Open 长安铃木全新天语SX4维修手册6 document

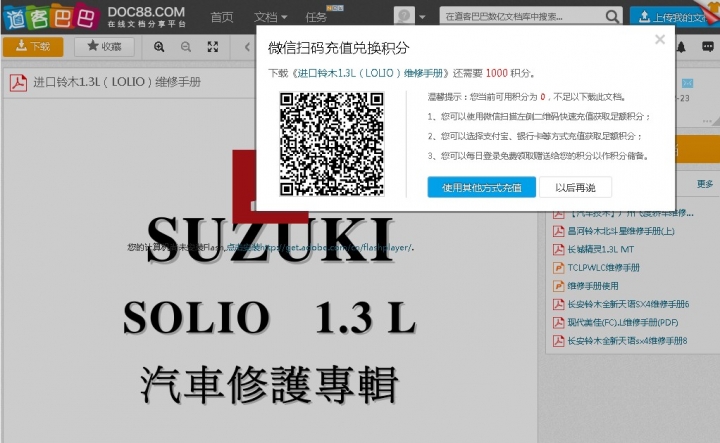pos(628,304)
